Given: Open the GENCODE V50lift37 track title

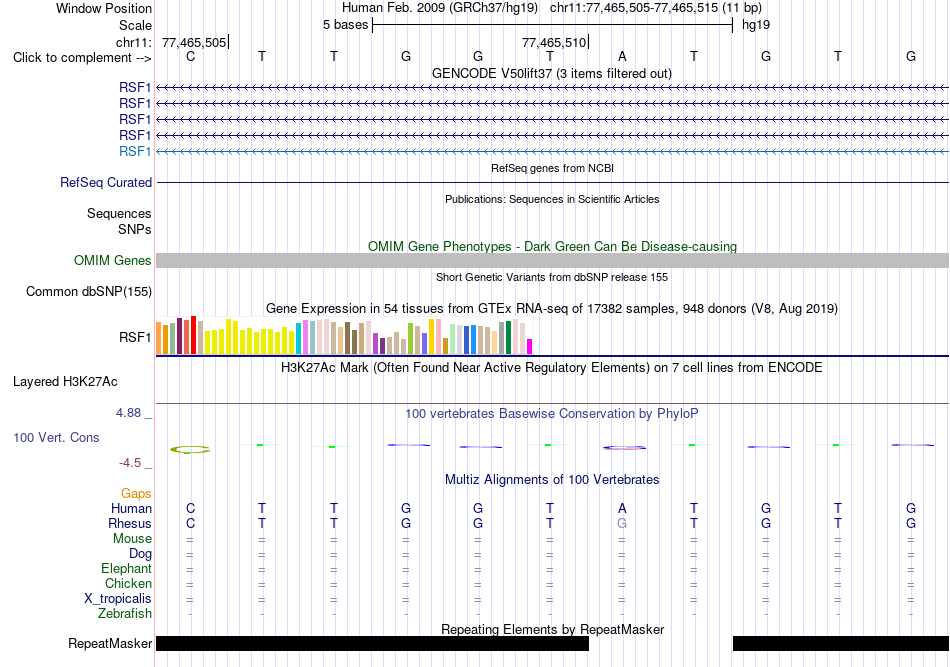Looking at the screenshot, I should tap(552, 73).
